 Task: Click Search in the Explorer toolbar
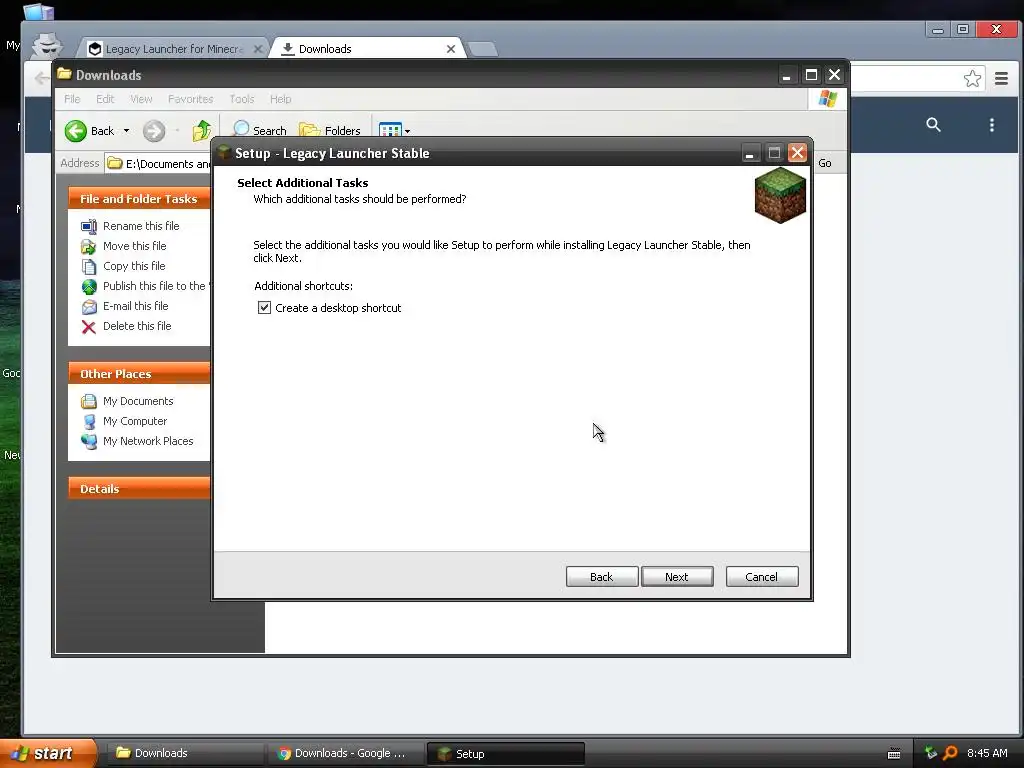click(259, 129)
